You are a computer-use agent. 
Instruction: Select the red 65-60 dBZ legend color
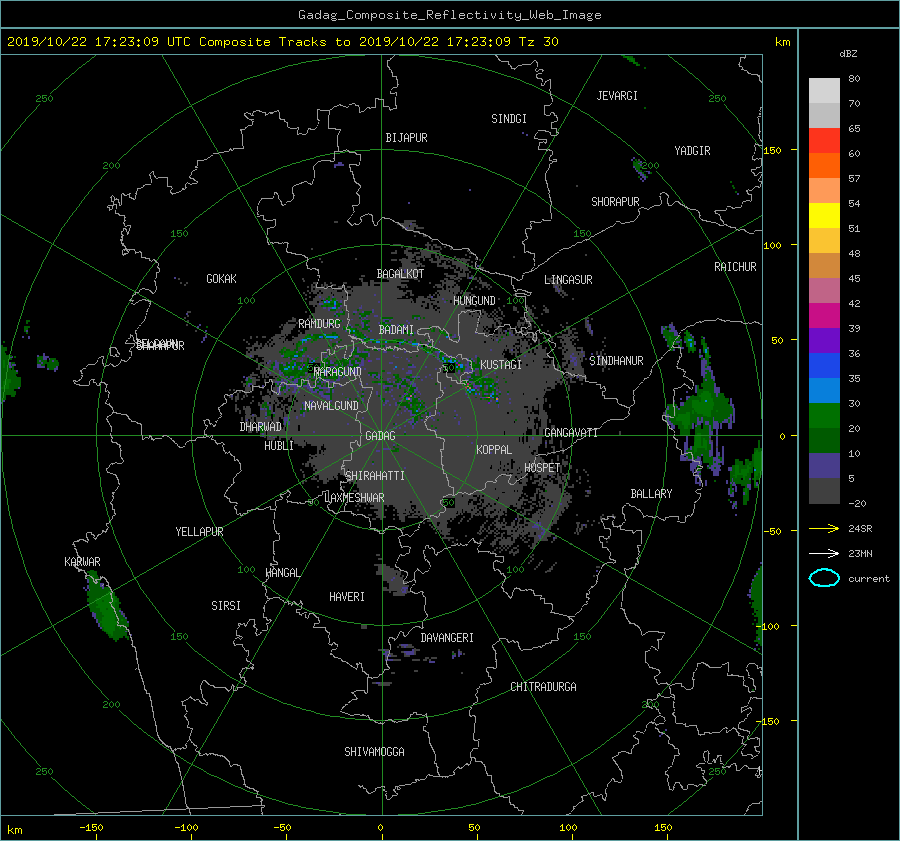click(824, 140)
